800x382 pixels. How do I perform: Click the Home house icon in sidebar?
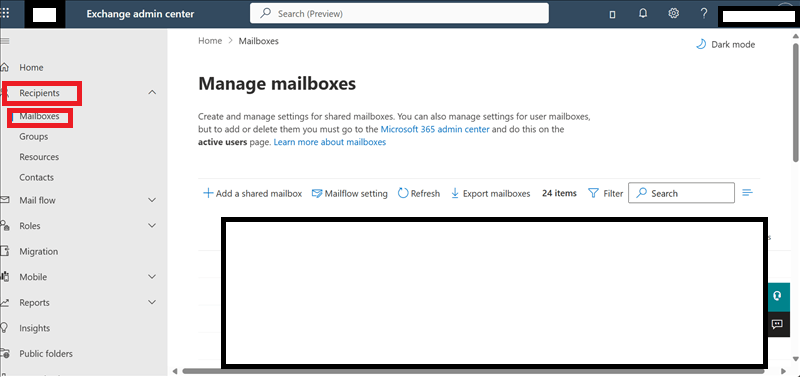[x=5, y=67]
